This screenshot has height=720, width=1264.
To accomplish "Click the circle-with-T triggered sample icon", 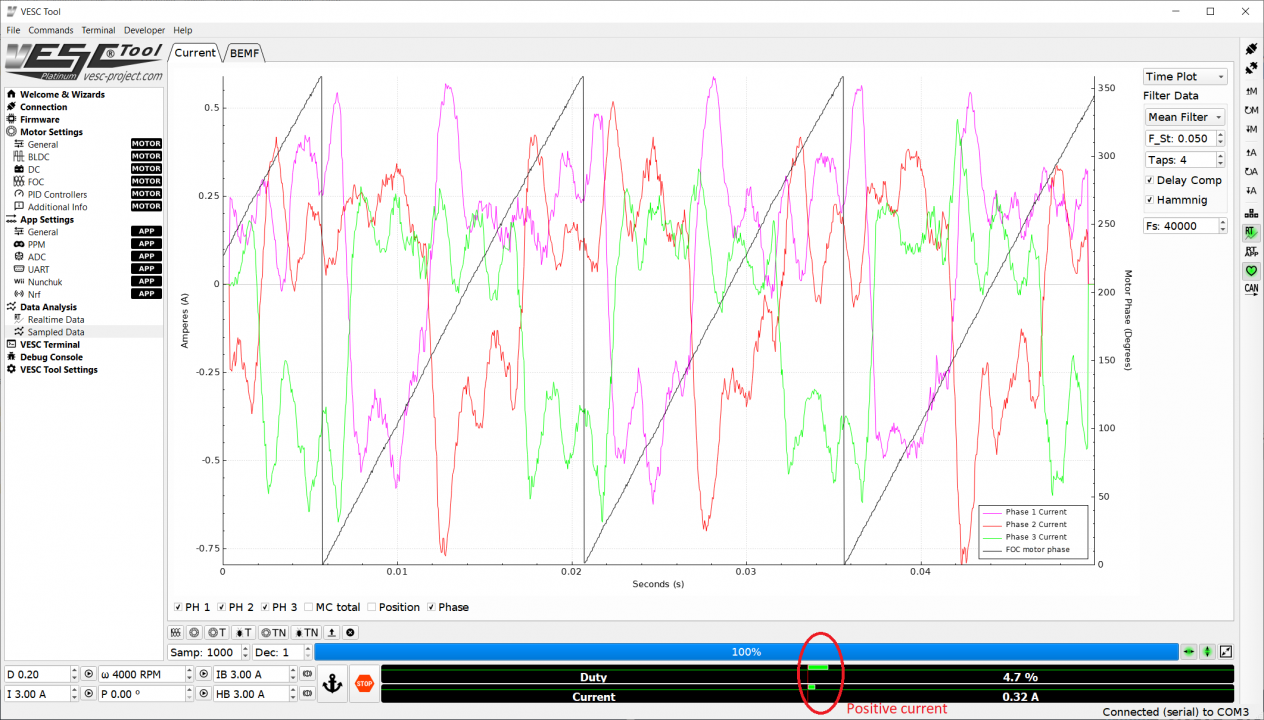I will [216, 632].
